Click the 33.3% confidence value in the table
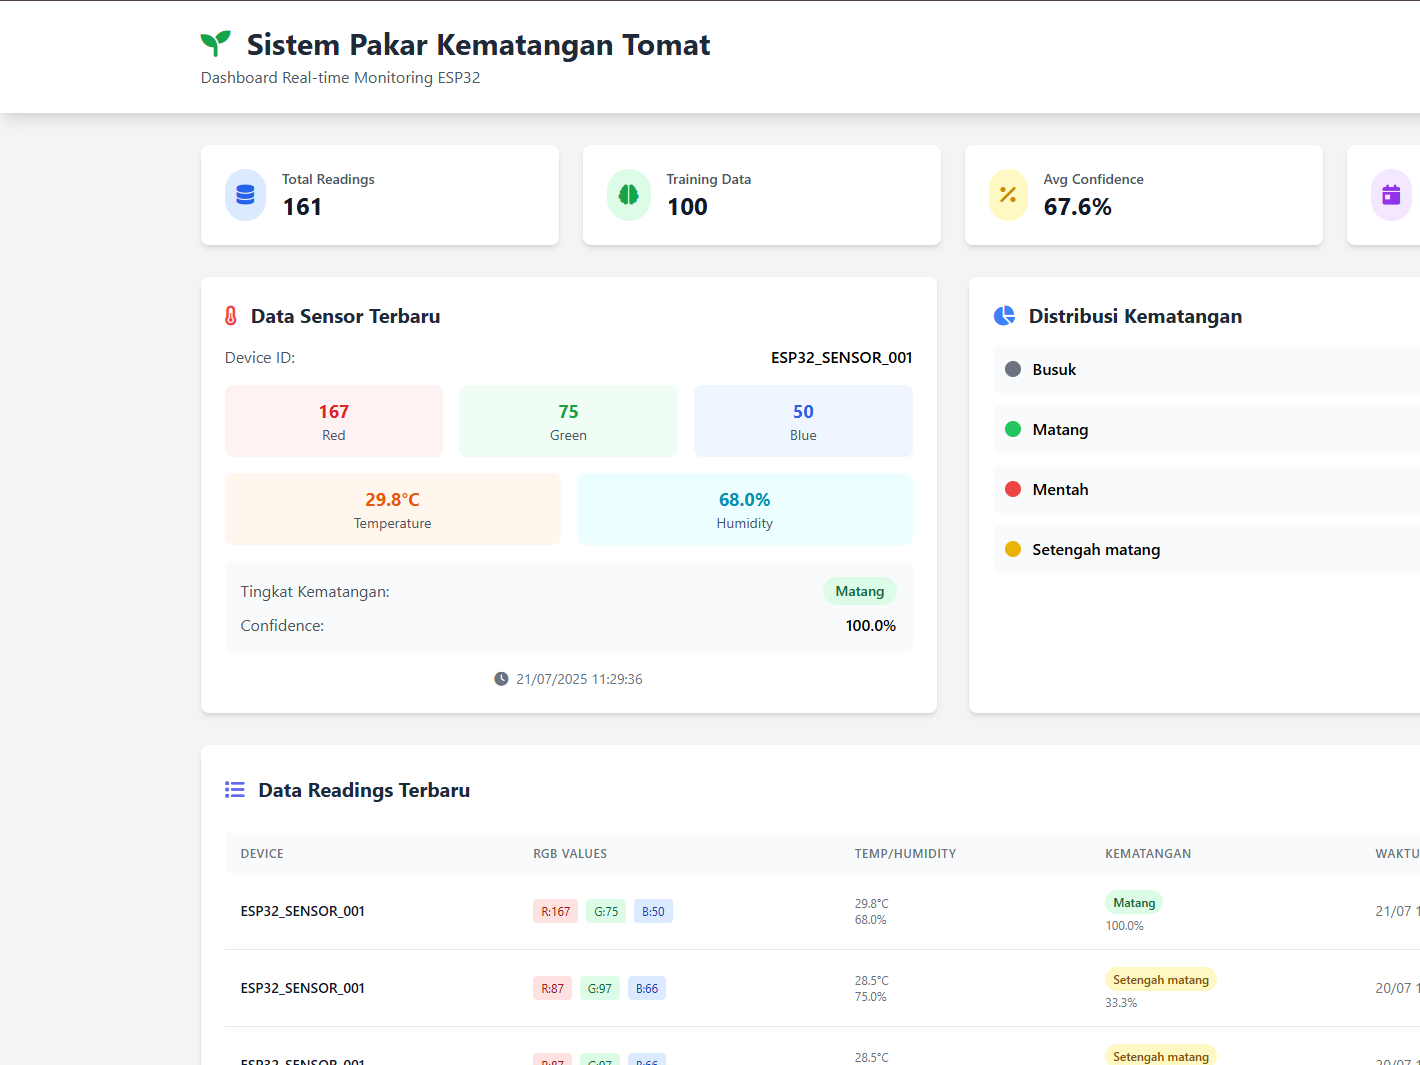Image resolution: width=1420 pixels, height=1065 pixels. point(1121,1003)
